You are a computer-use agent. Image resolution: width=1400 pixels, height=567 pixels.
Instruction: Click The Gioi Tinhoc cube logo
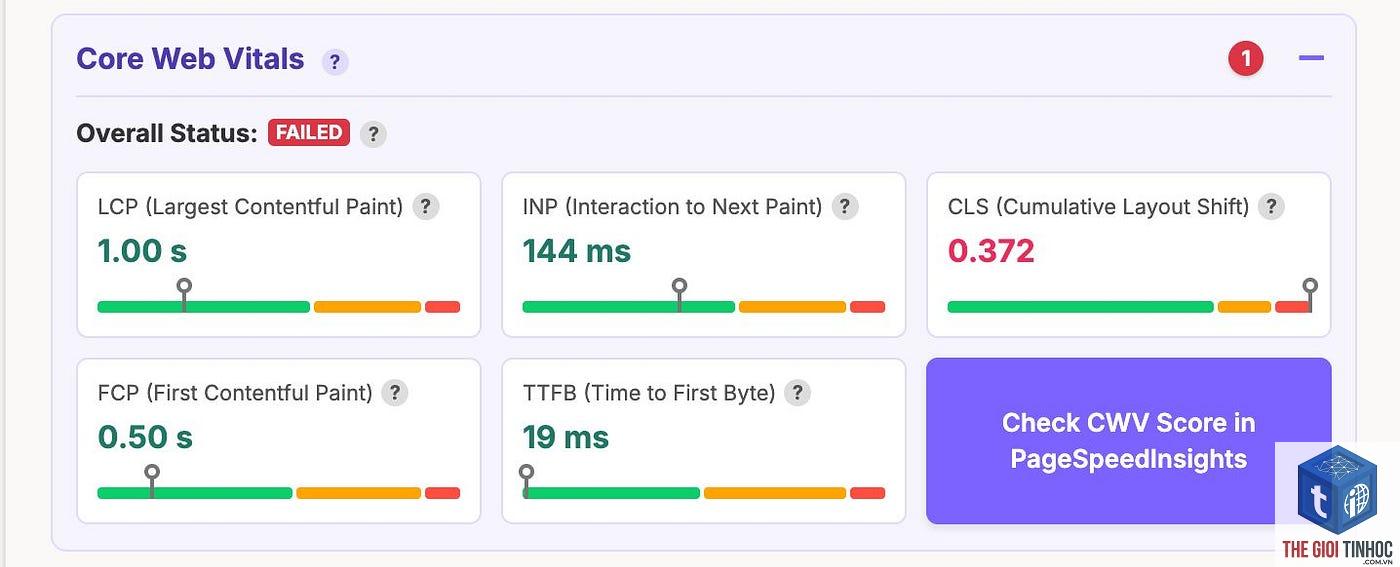(x=1337, y=488)
